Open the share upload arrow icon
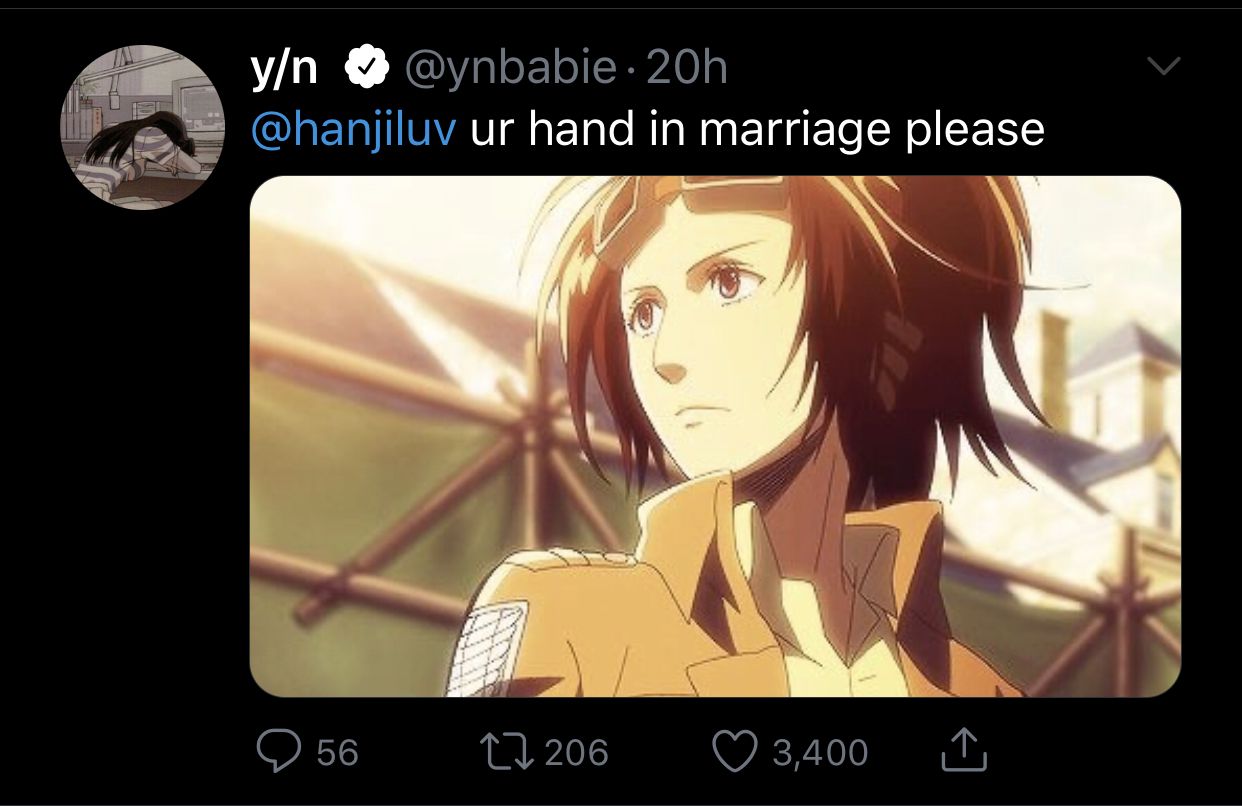The width and height of the screenshot is (1242, 806). coord(964,749)
